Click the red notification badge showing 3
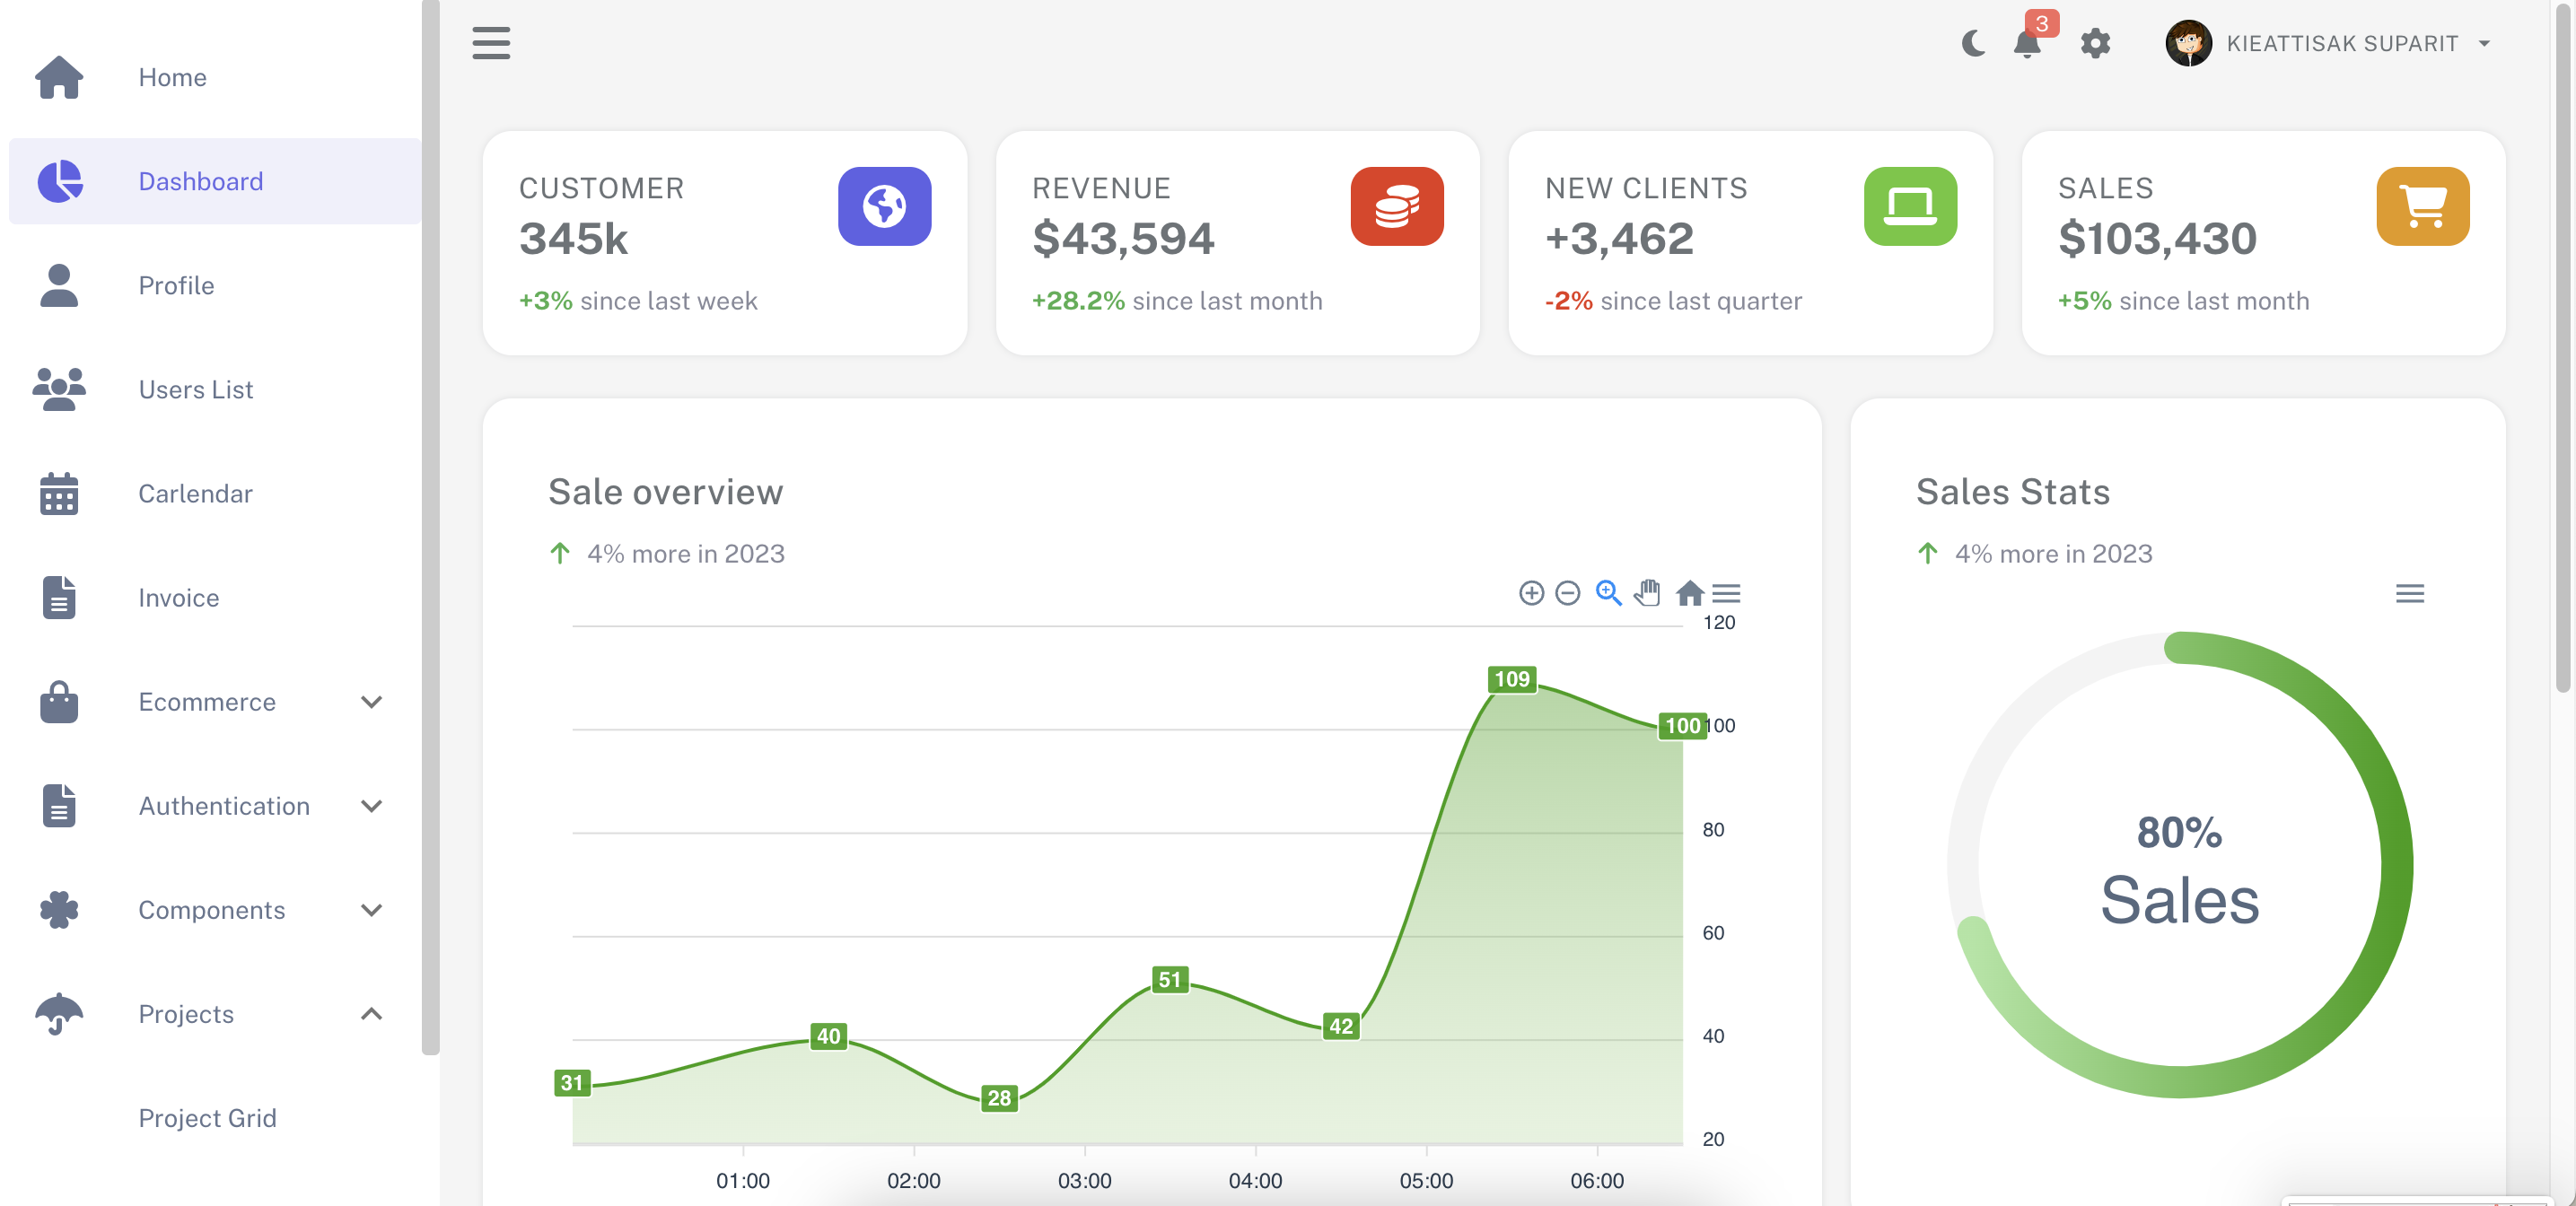This screenshot has height=1206, width=2576. [x=2042, y=23]
